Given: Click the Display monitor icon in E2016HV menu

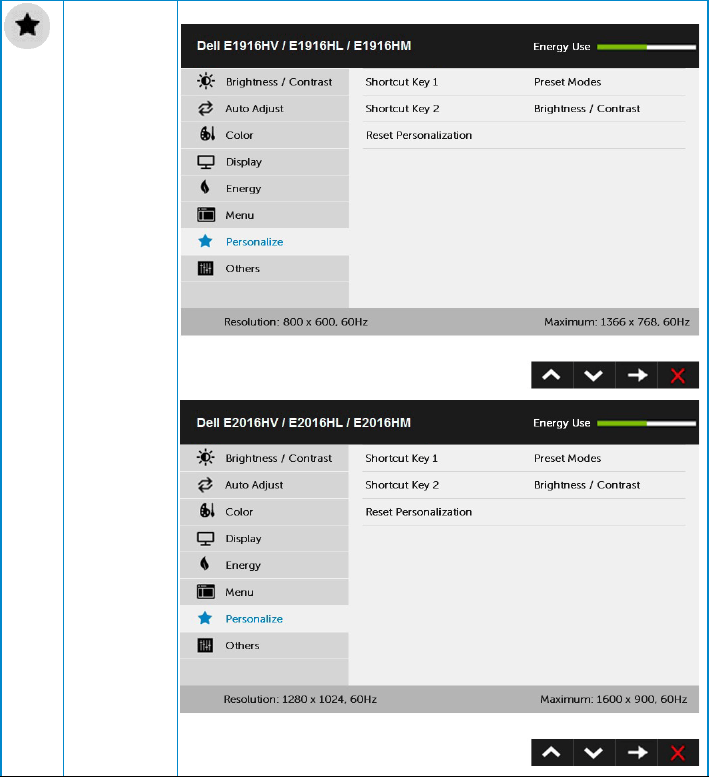Looking at the screenshot, I should [x=205, y=538].
